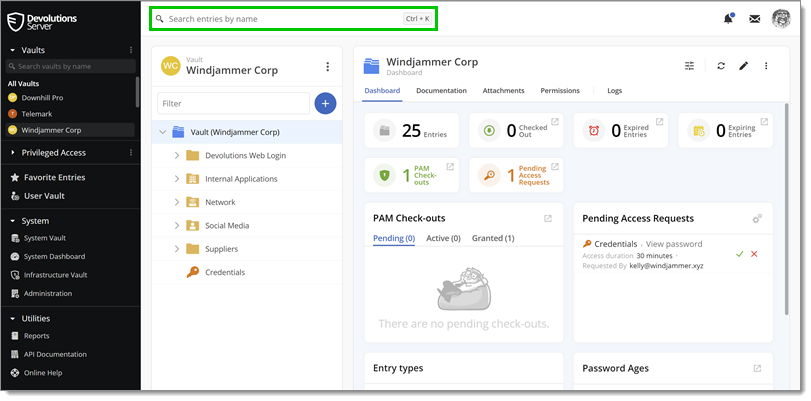811x401 pixels.
Task: Open PAM Check-outs panel external link
Action: tap(548, 218)
